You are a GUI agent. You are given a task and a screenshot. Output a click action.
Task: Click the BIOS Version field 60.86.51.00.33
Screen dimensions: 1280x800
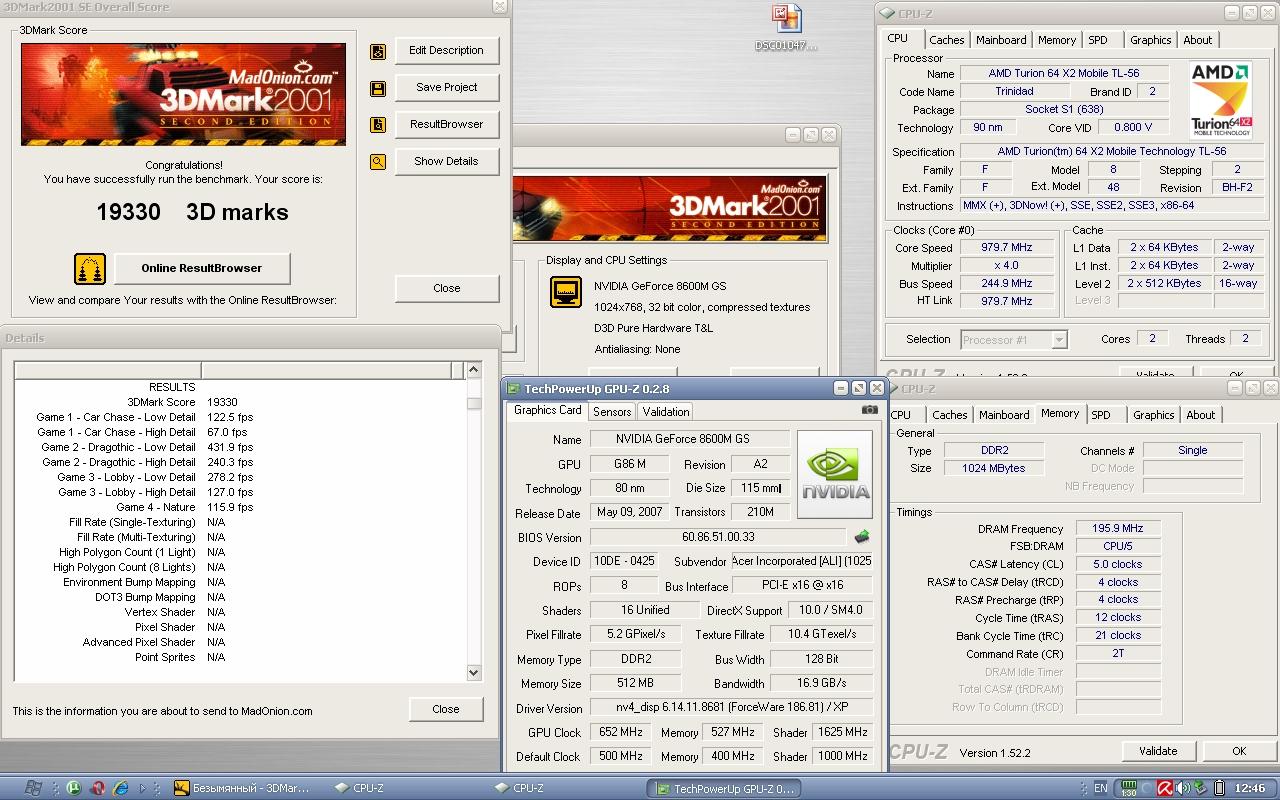point(718,537)
